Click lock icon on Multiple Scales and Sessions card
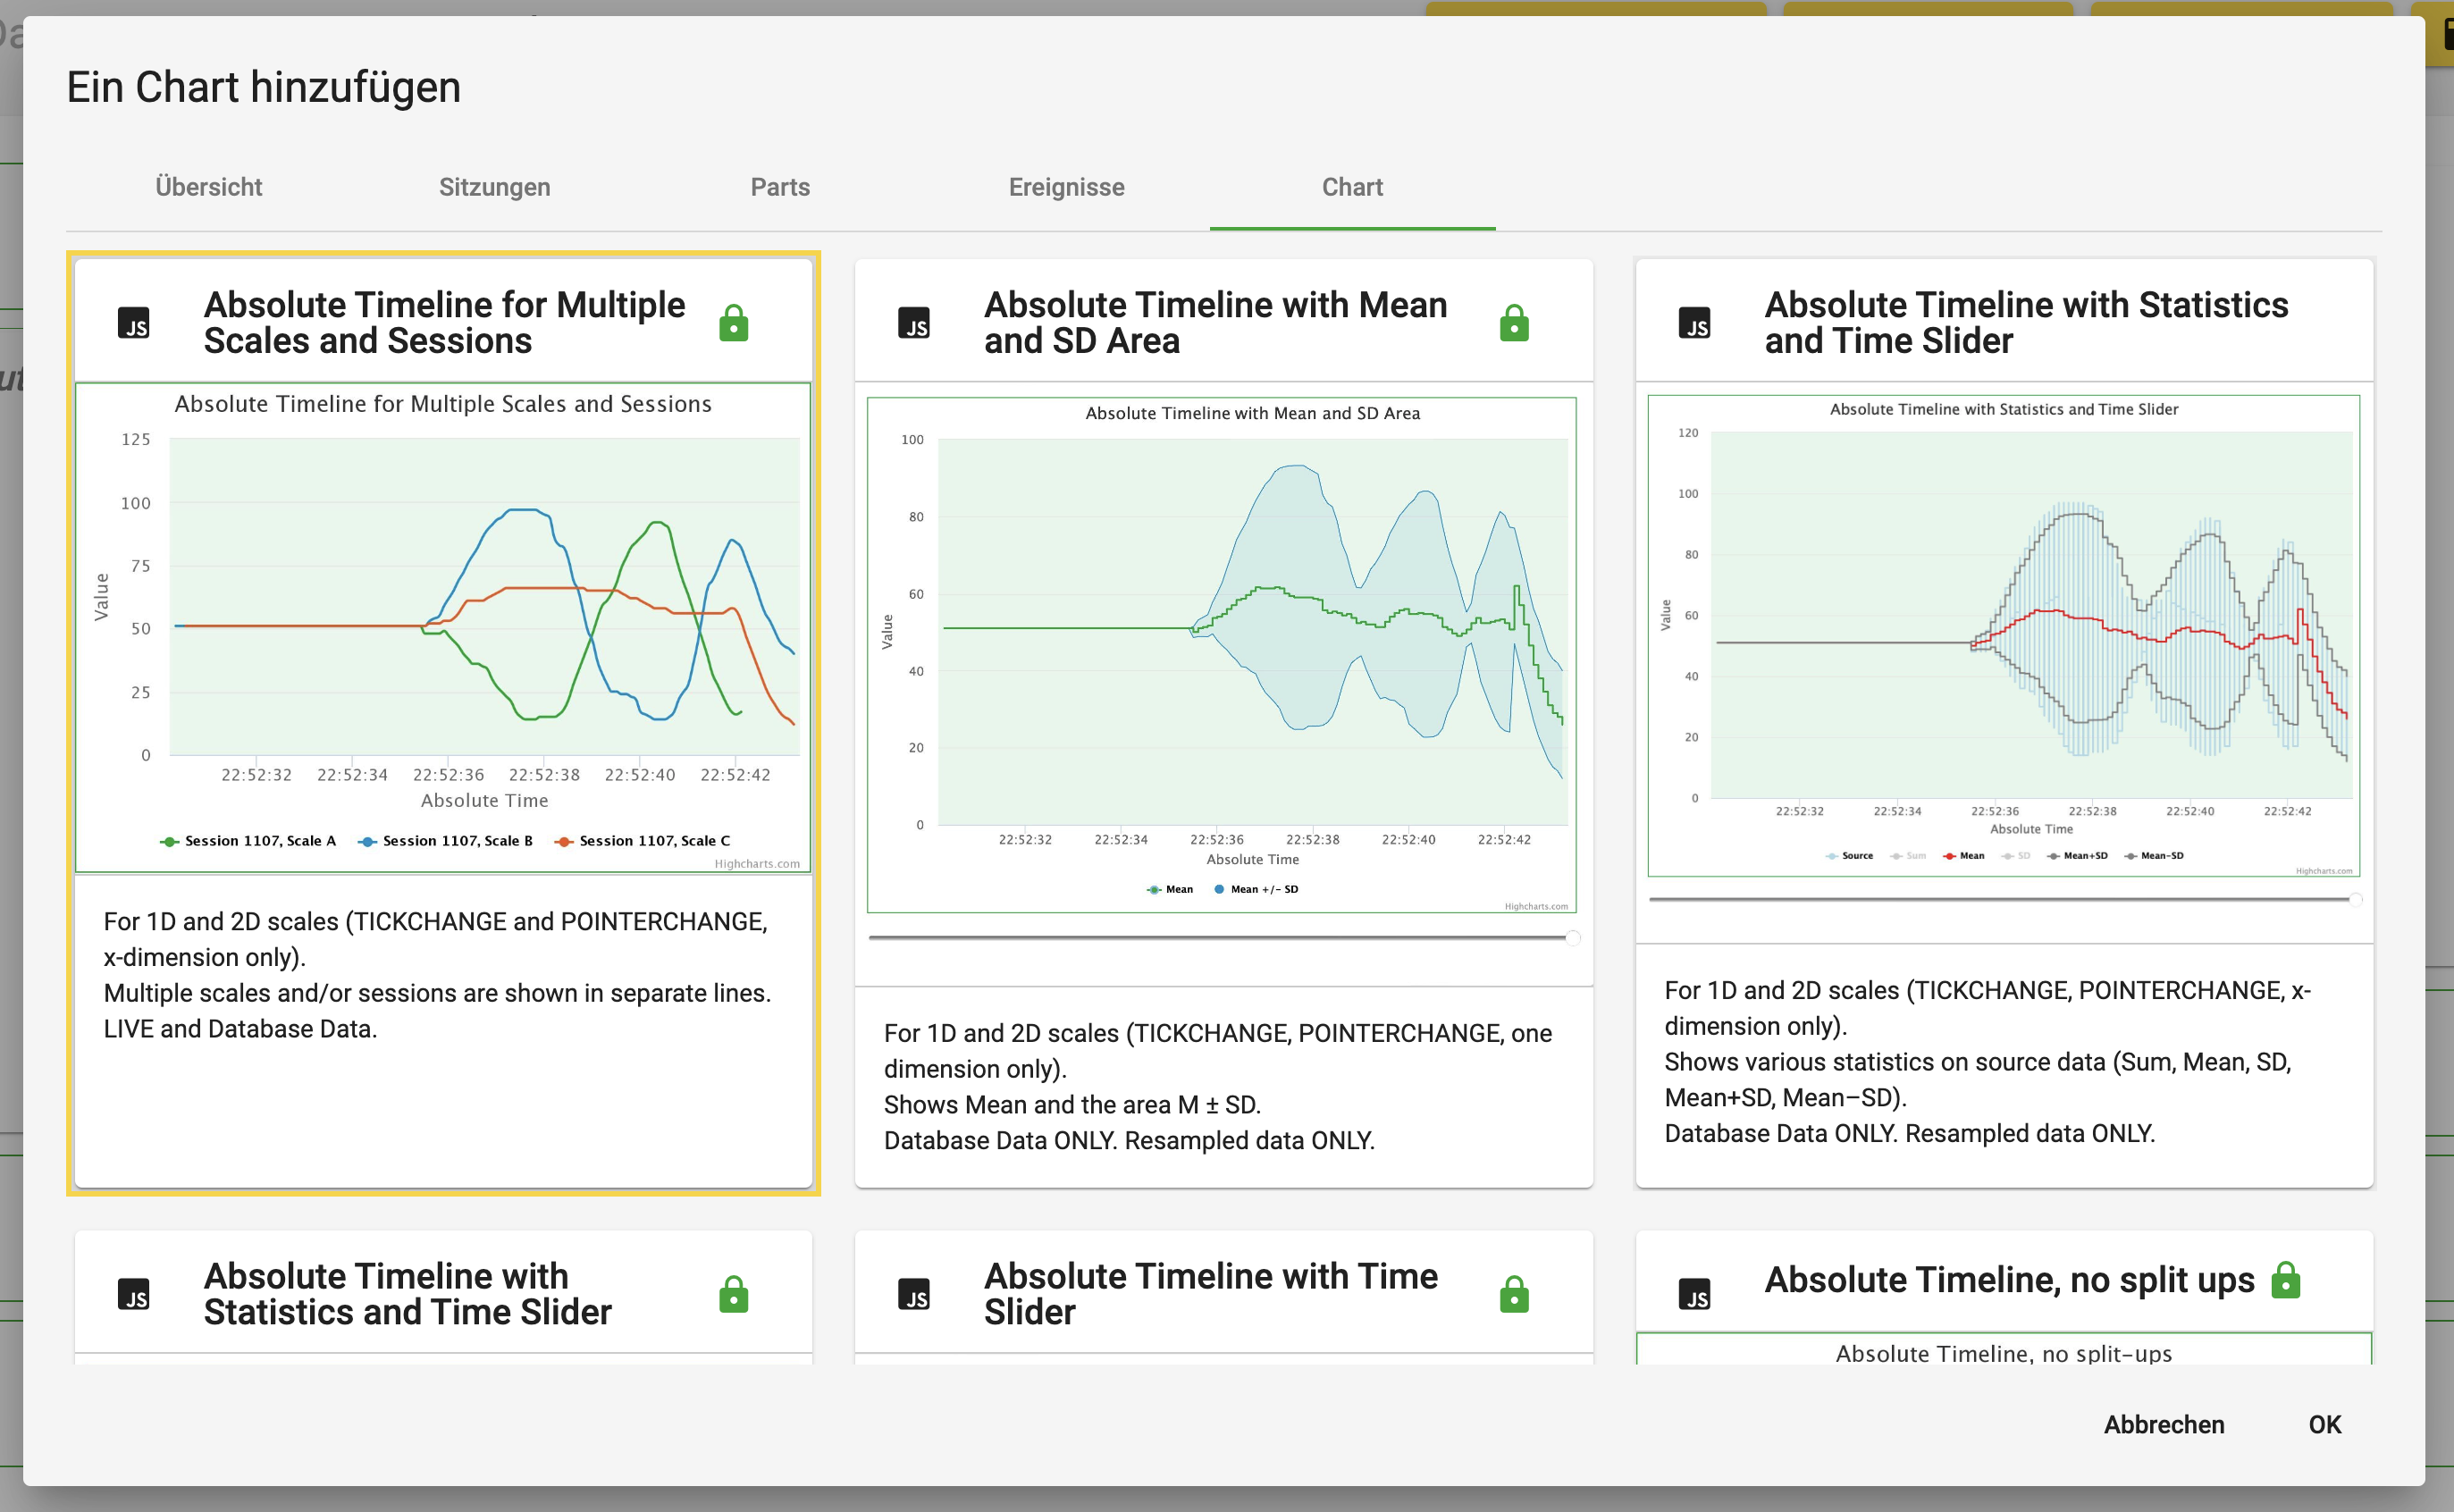The height and width of the screenshot is (1512, 2454). click(x=734, y=323)
